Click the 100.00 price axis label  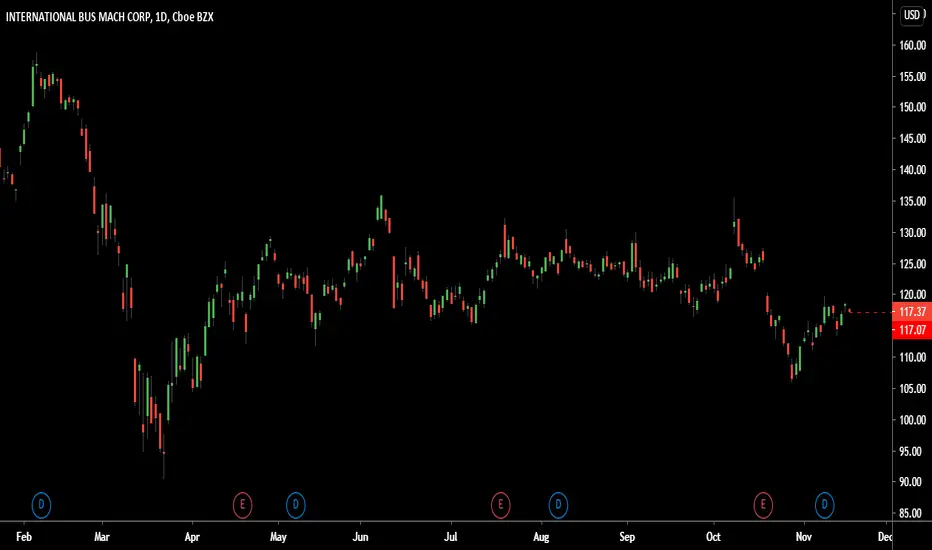click(912, 420)
